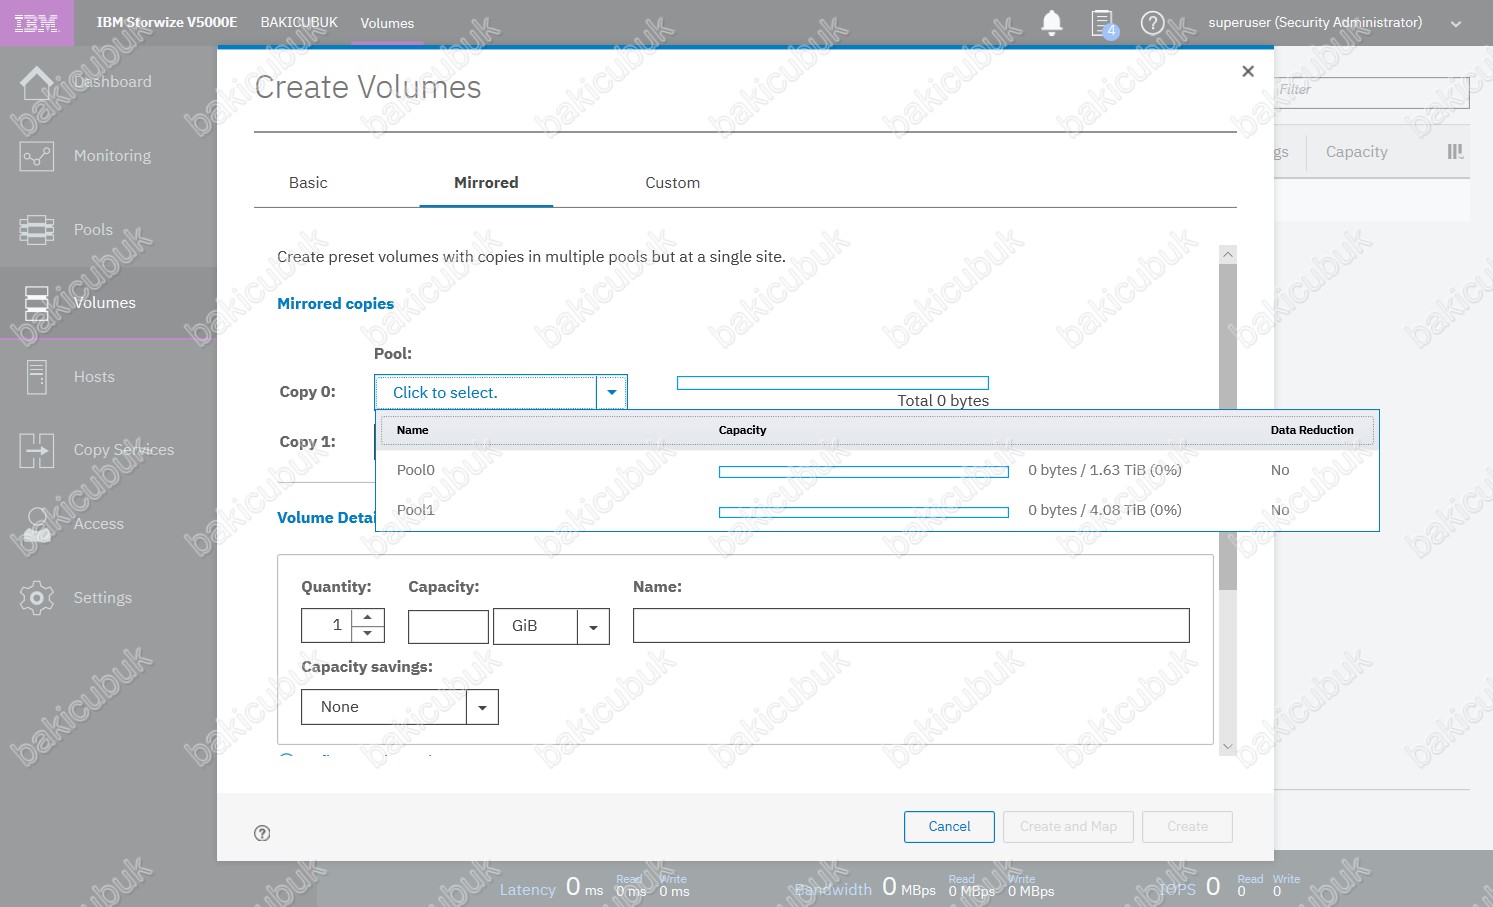Open the notifications bell icon
Viewport: 1493px width, 907px height.
1052,23
